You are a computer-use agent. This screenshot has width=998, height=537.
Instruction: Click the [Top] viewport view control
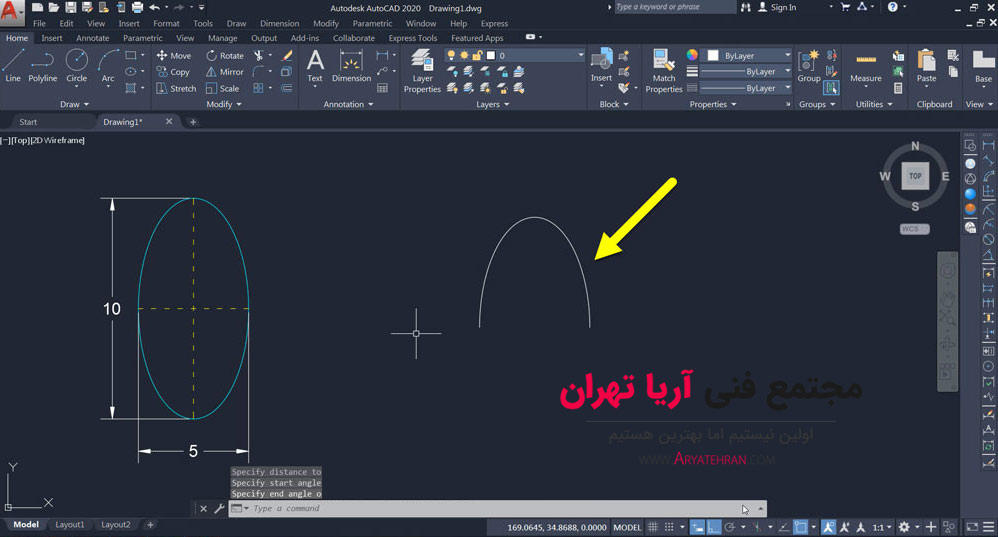(x=20, y=140)
